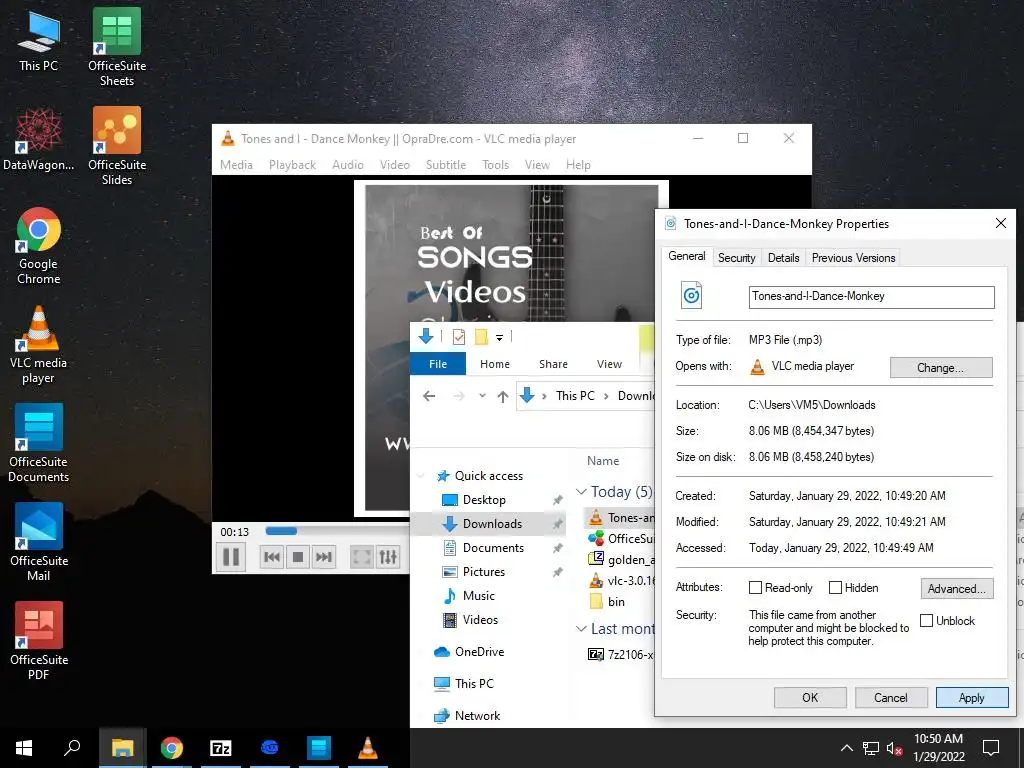Open Advanced... attributes dialog
Screen dimensions: 1024x768
(957, 588)
